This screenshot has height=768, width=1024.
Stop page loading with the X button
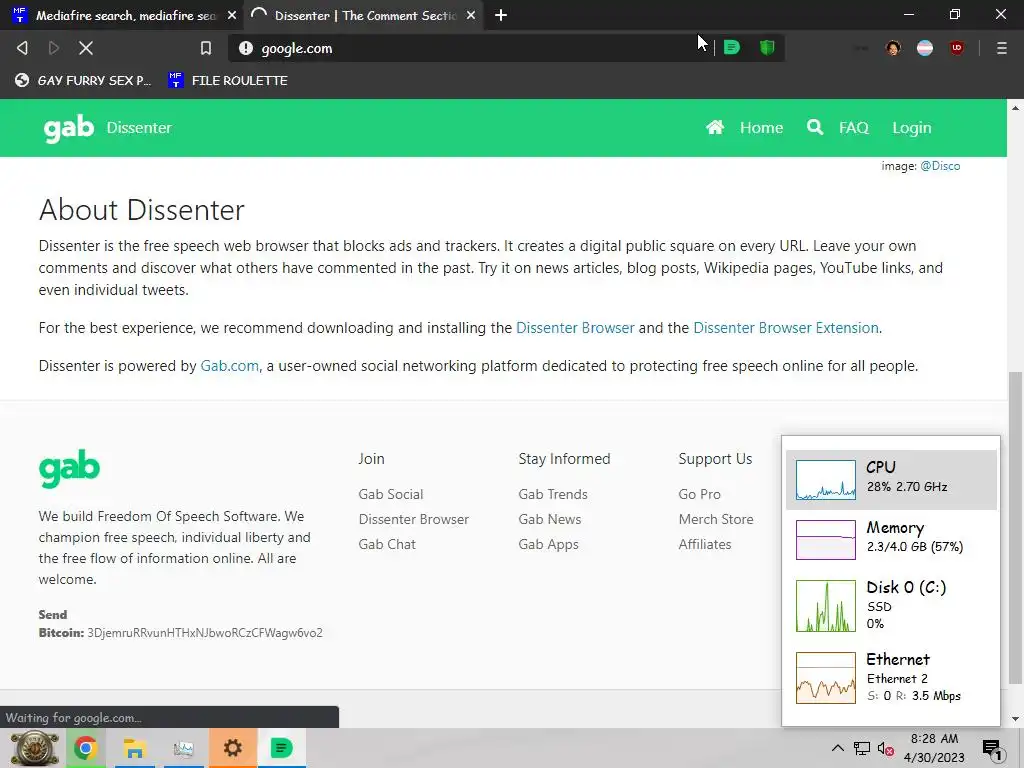[86, 48]
